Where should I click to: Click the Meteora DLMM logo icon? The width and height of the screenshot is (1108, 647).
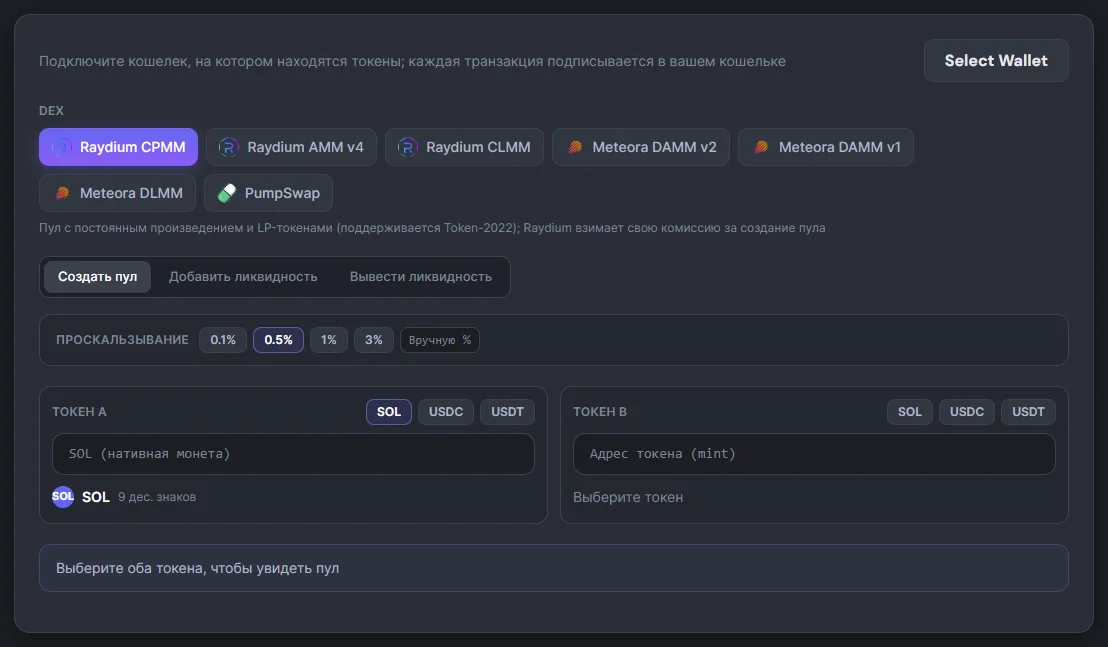62,193
